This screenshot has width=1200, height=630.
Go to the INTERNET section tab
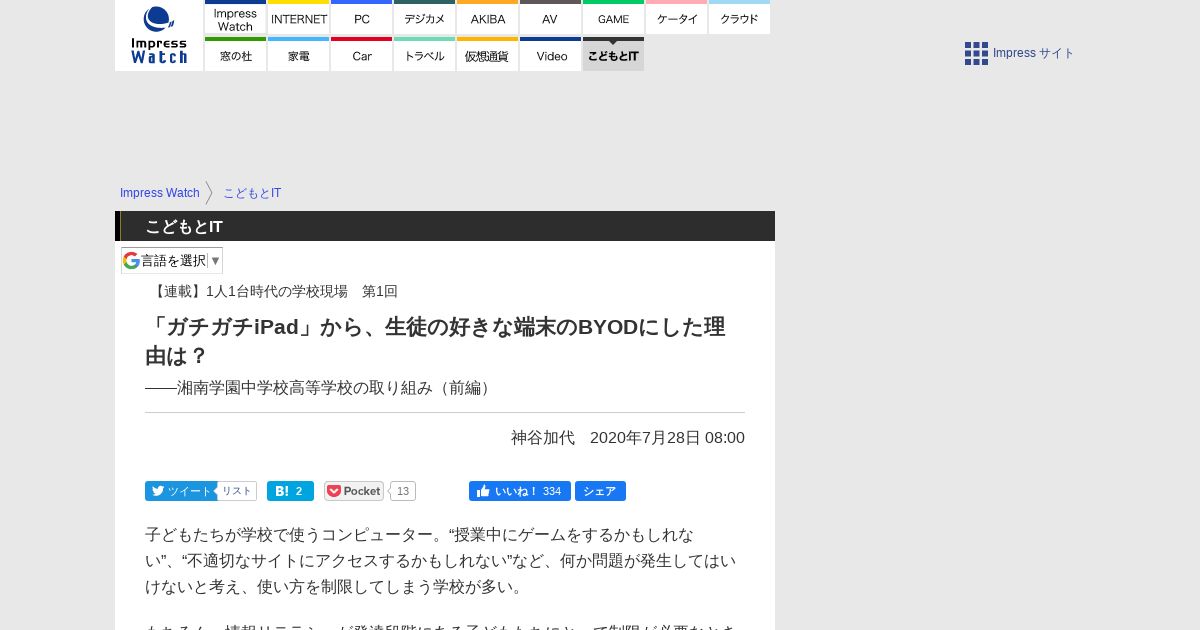coord(299,17)
